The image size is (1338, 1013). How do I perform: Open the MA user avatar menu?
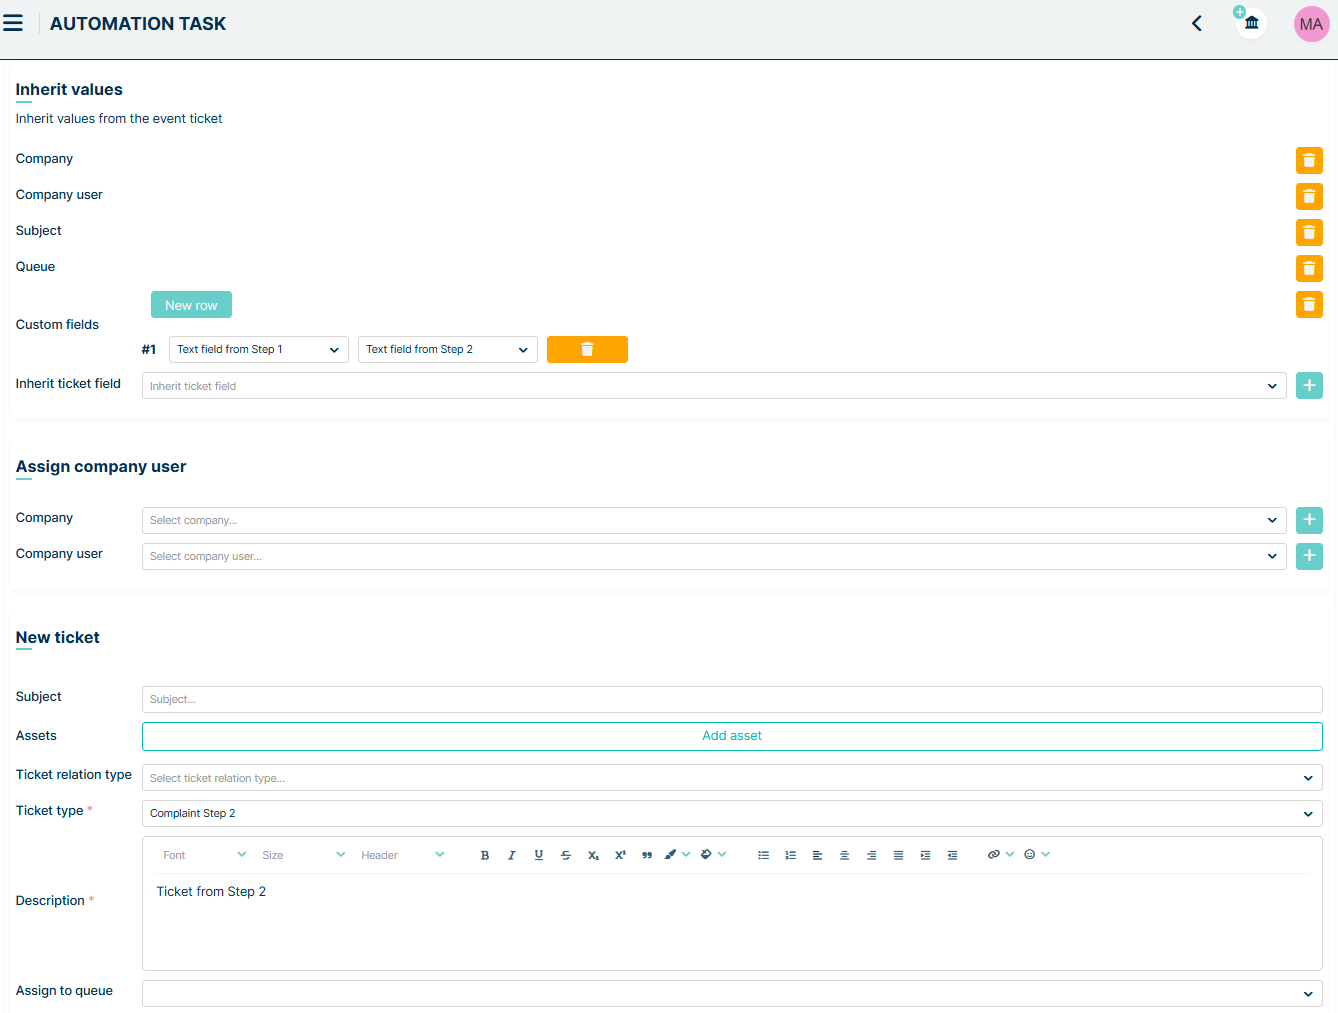coord(1310,24)
